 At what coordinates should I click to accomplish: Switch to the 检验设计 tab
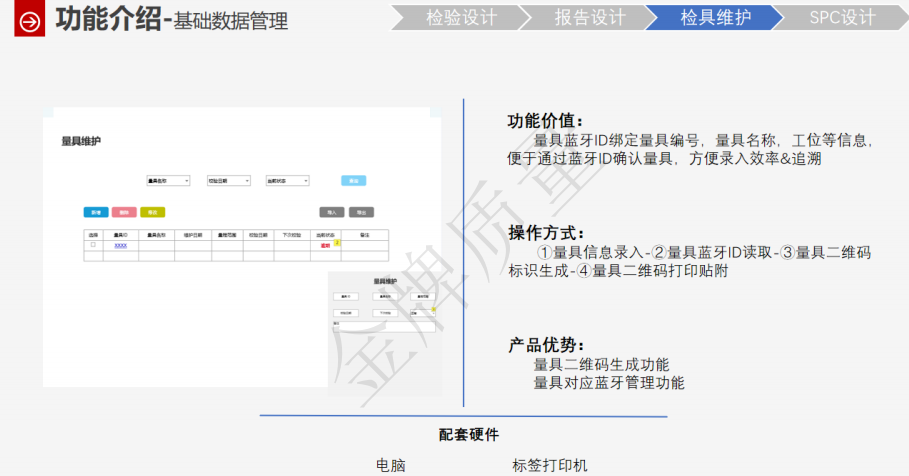click(x=461, y=17)
